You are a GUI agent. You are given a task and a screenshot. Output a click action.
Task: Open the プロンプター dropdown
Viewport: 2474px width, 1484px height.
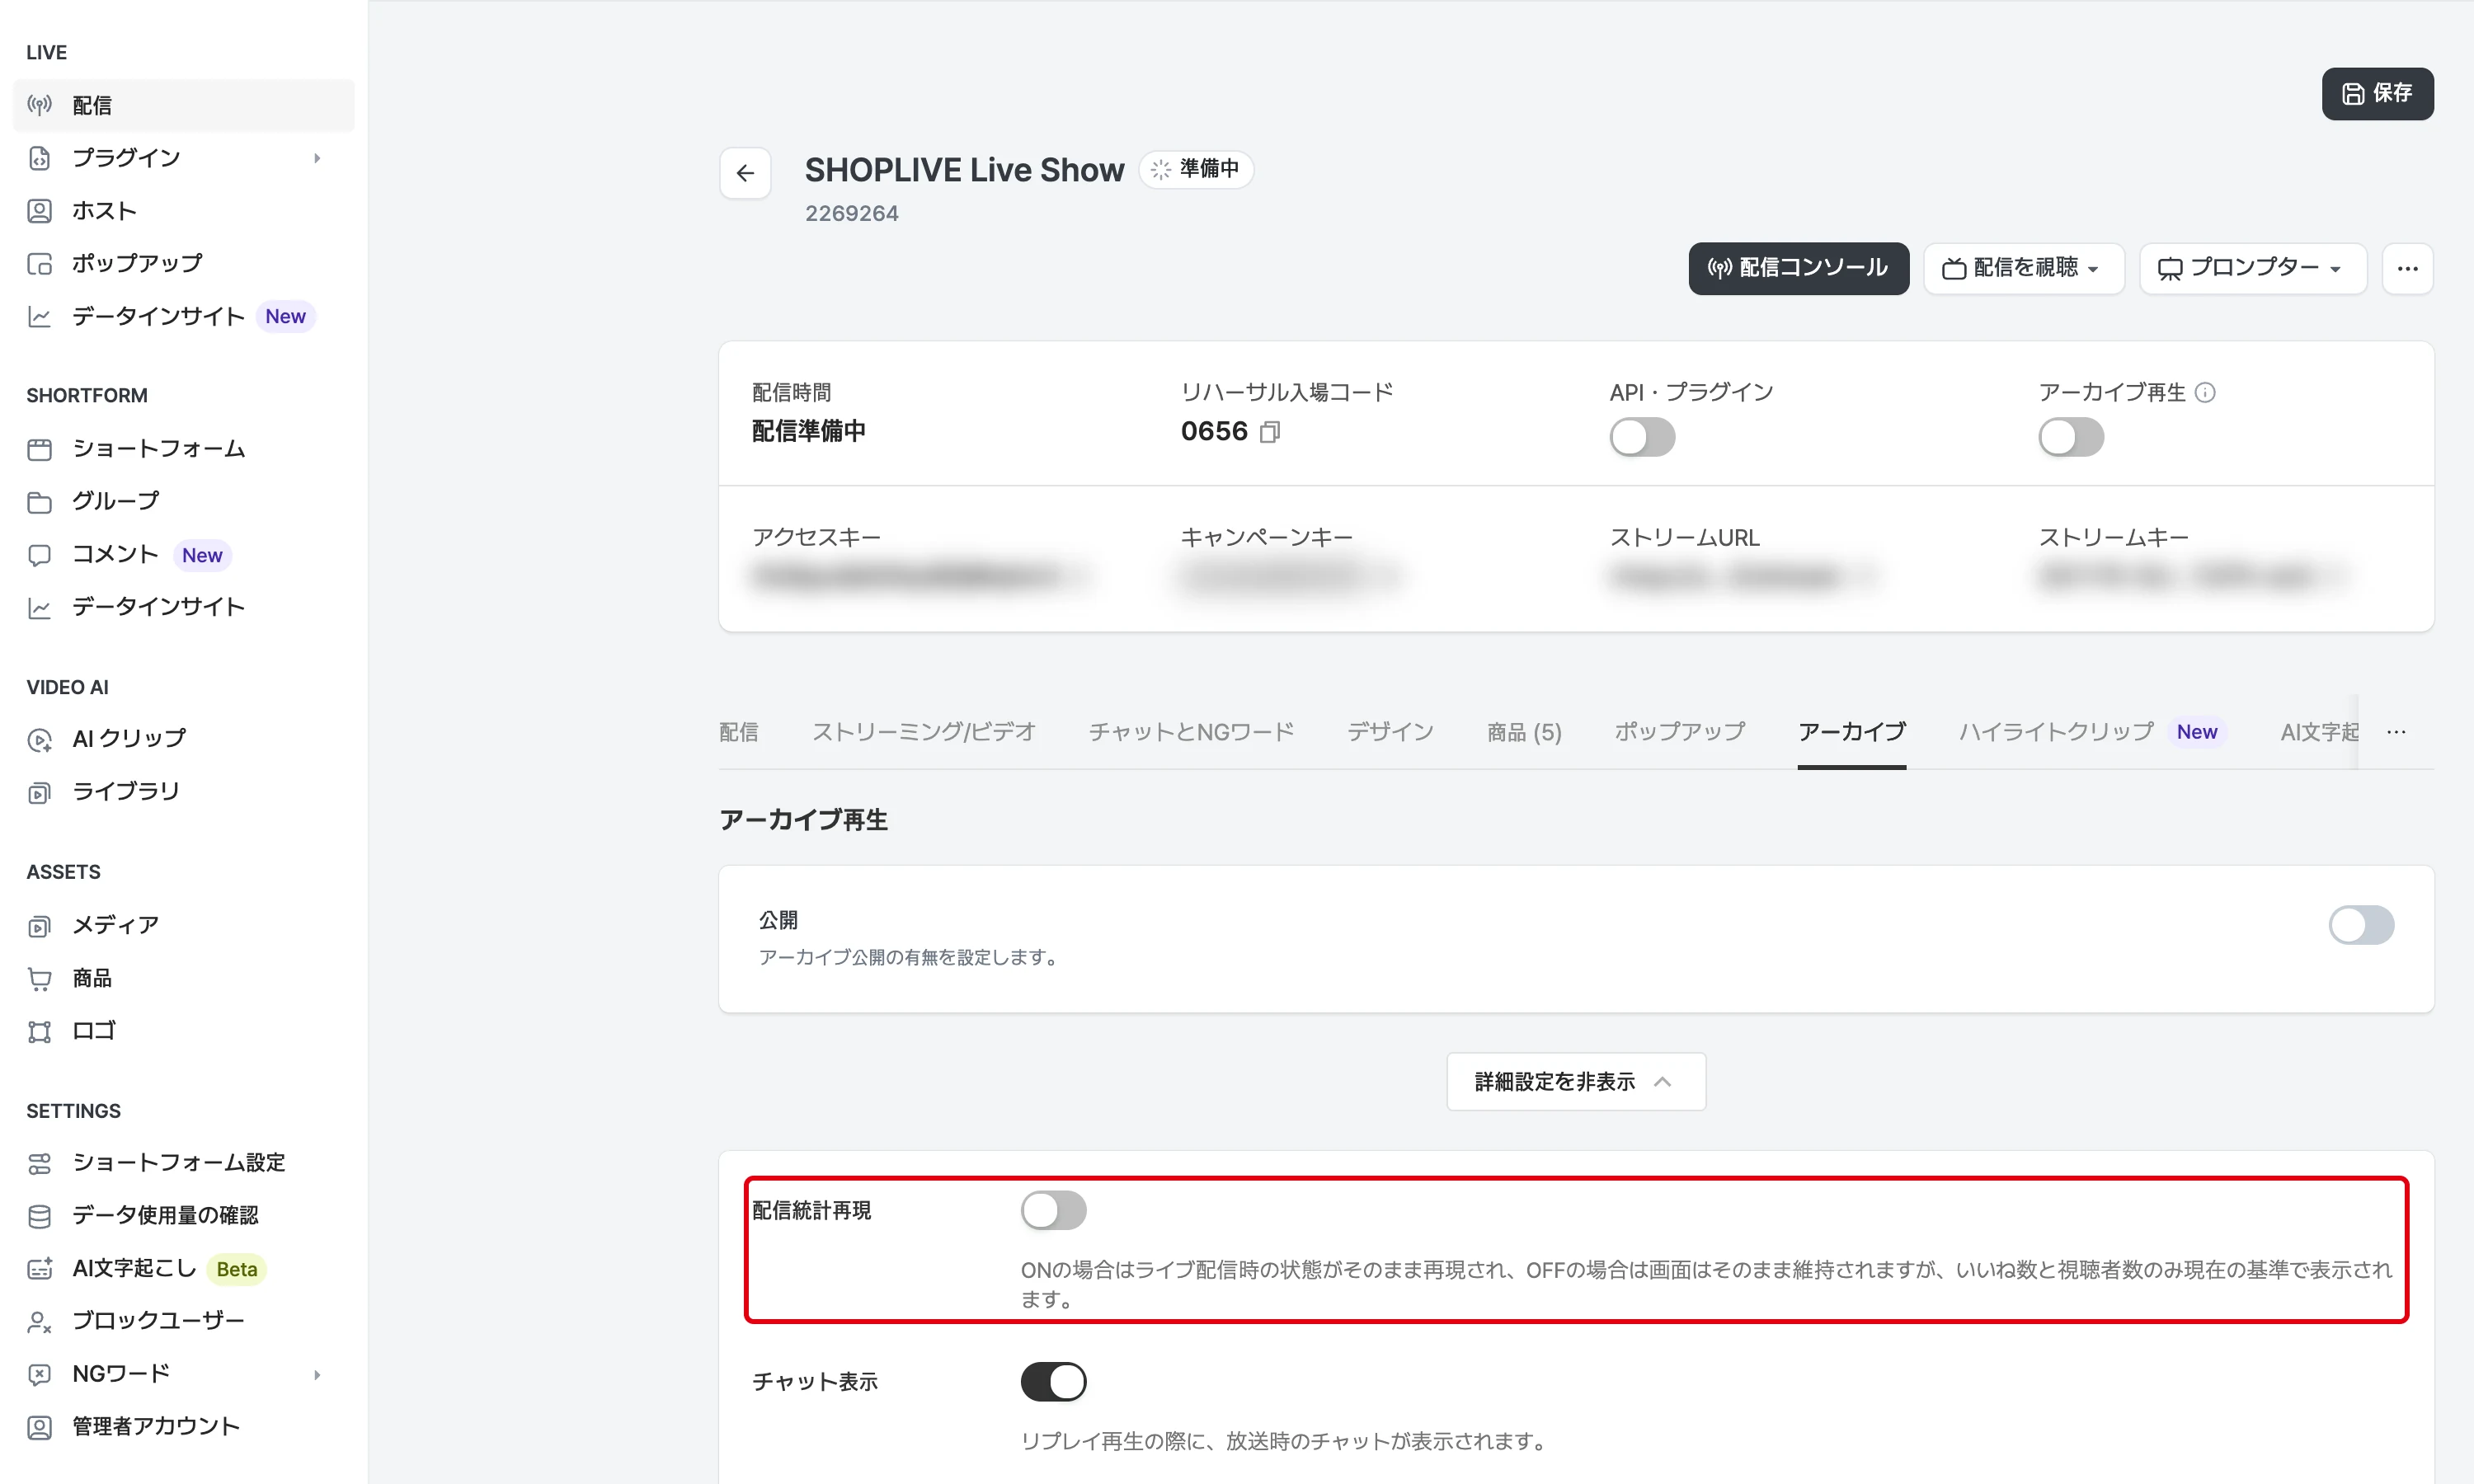click(x=2252, y=268)
